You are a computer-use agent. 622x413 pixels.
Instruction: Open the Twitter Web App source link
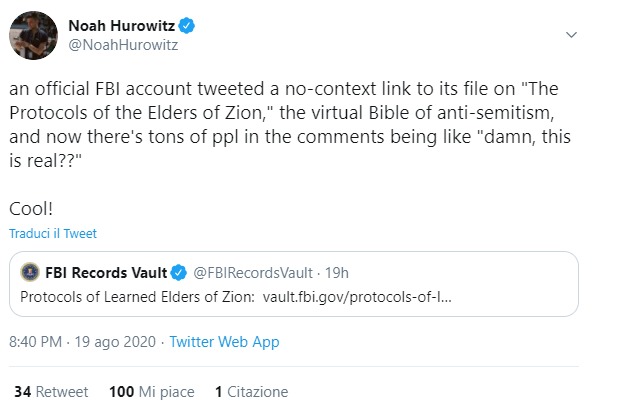(225, 342)
